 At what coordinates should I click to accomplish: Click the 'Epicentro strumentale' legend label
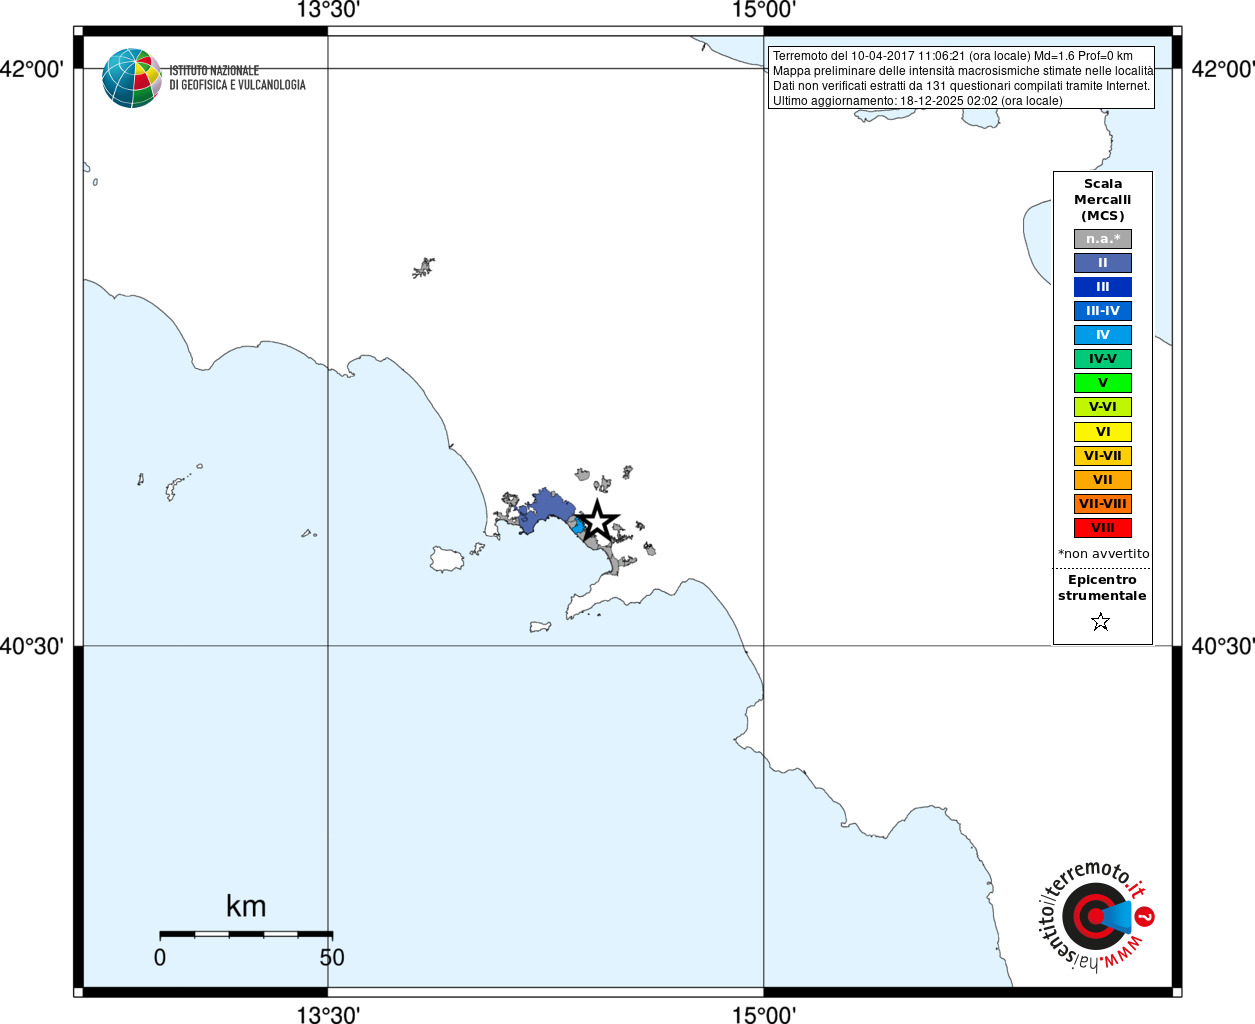pyautogui.click(x=1102, y=588)
